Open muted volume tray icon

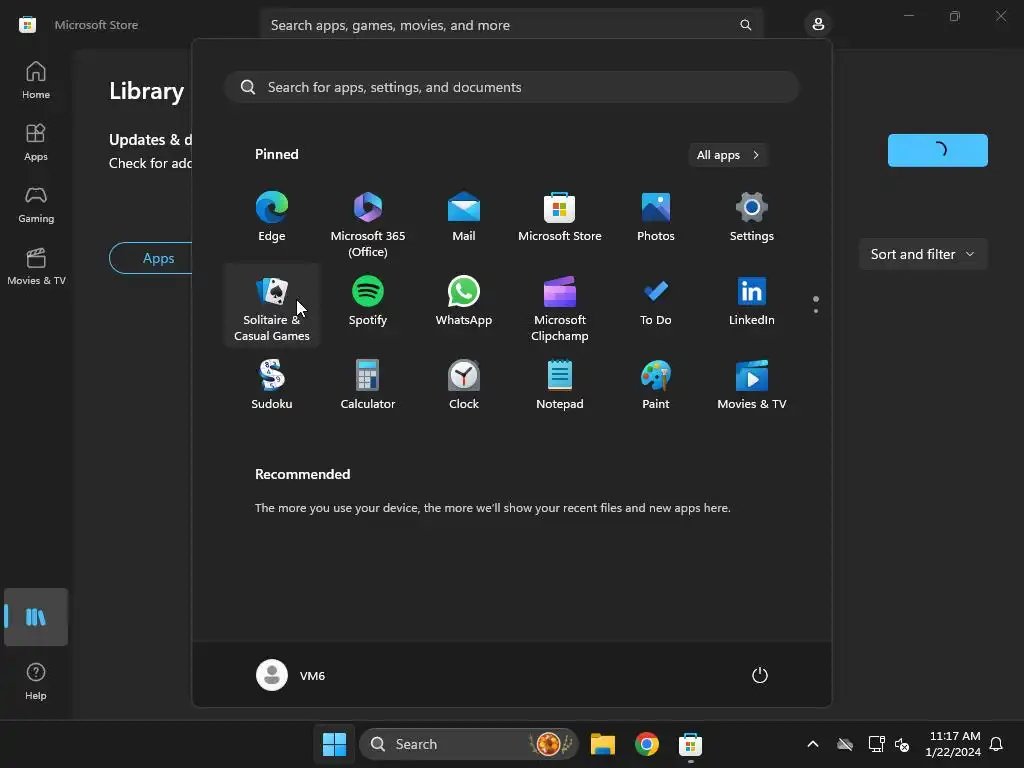(903, 744)
